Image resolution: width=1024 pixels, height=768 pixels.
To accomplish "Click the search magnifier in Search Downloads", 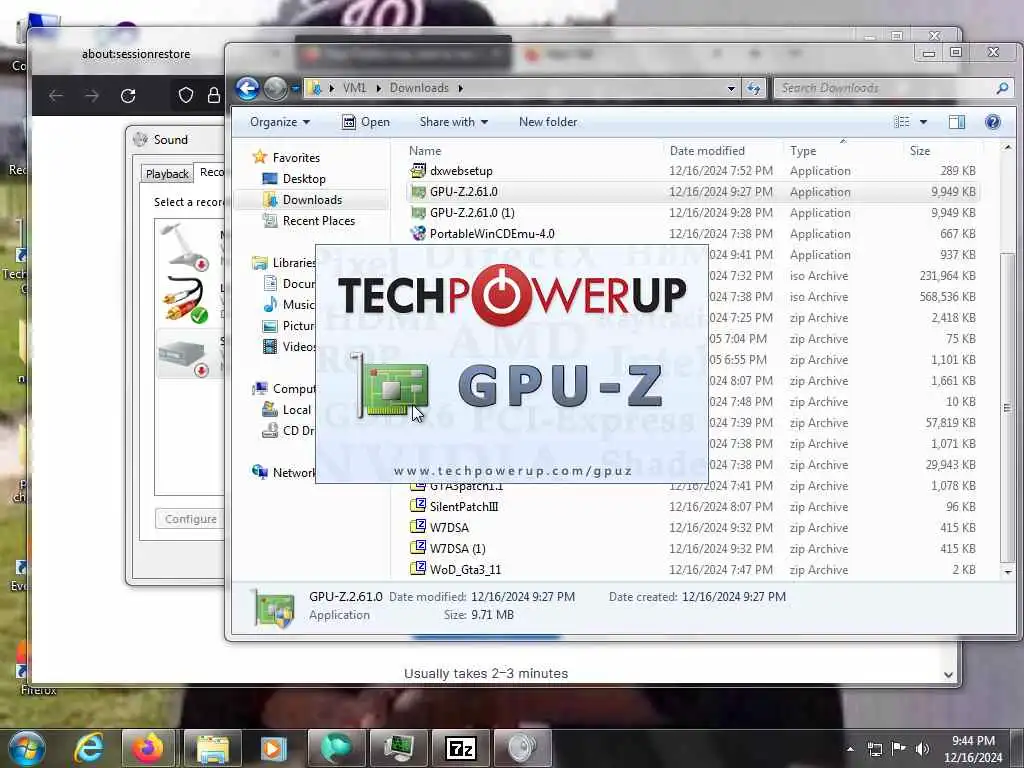I will (x=1002, y=88).
